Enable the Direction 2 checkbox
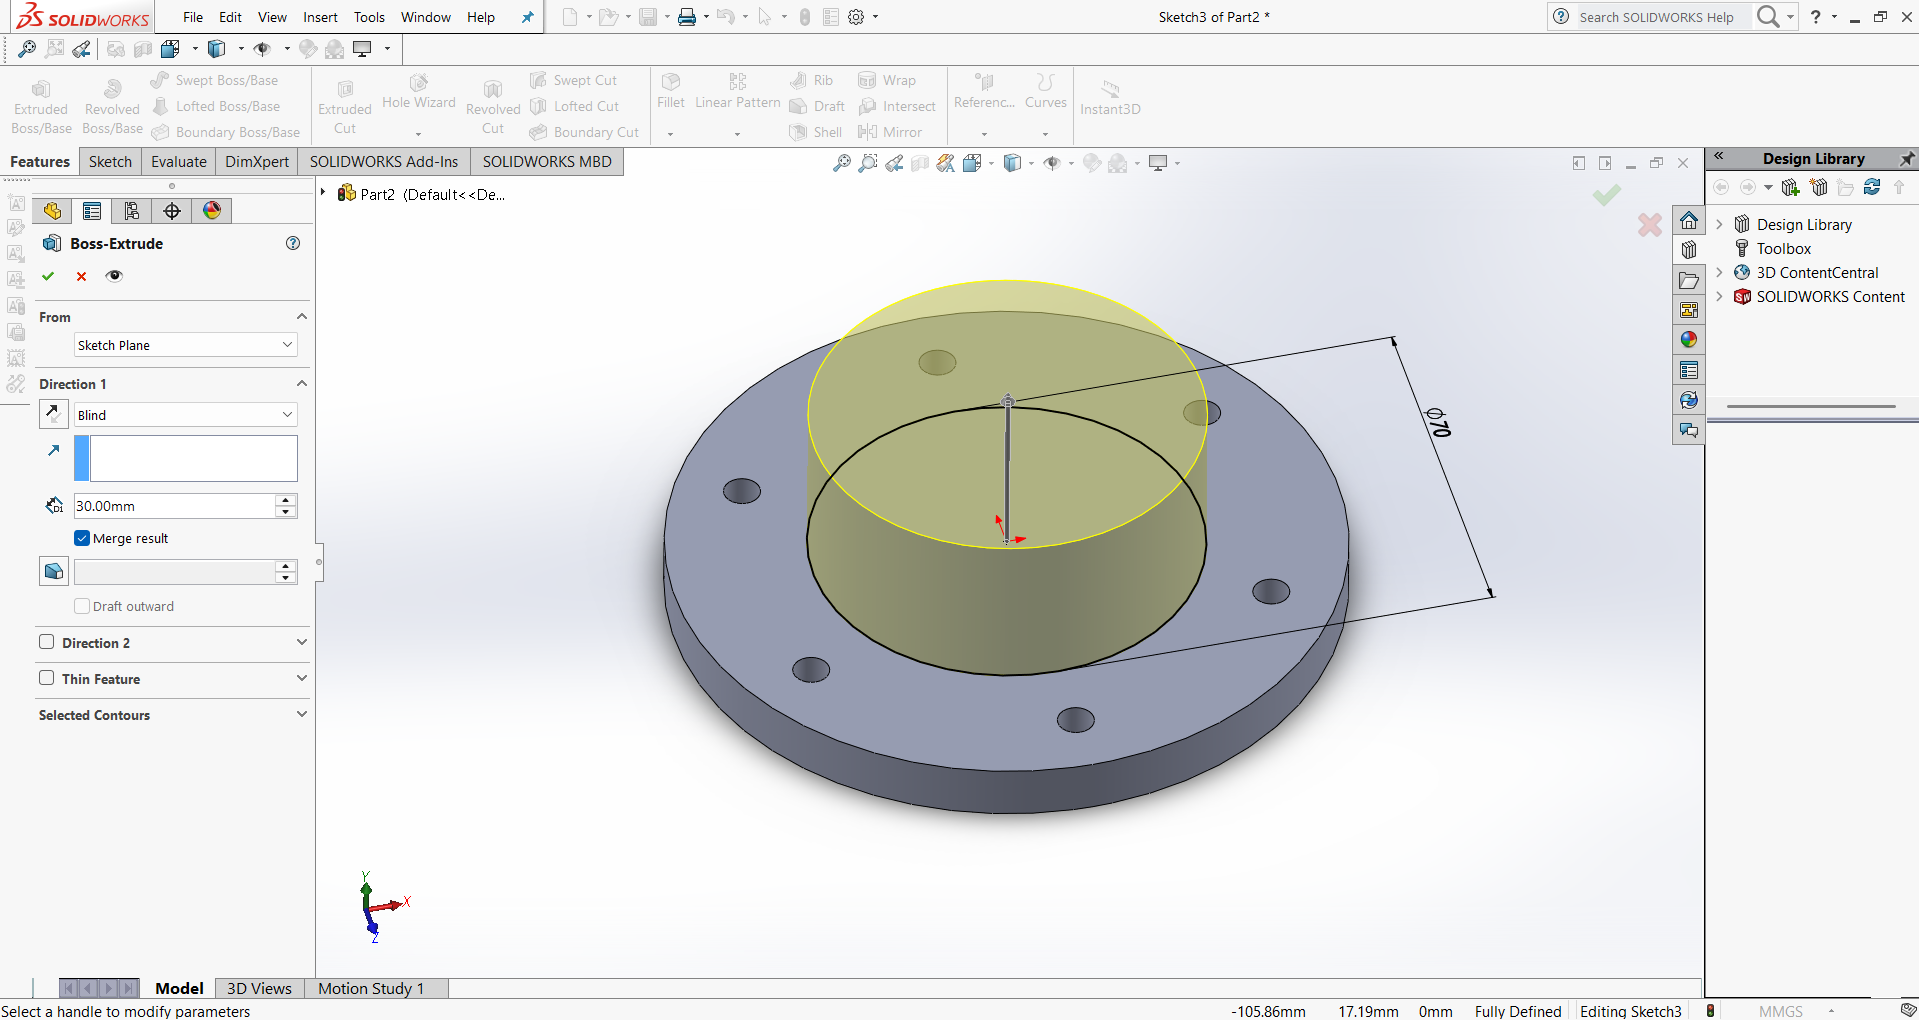 pyautogui.click(x=46, y=642)
